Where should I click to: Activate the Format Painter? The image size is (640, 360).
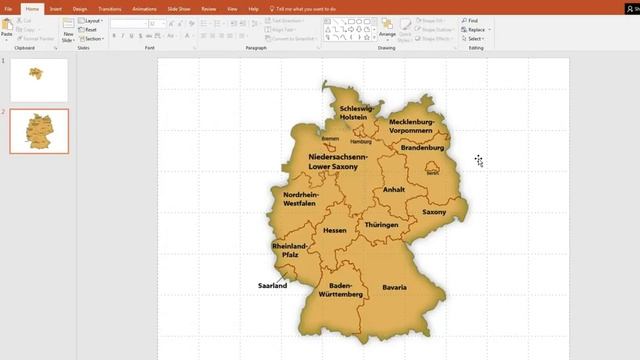36,38
